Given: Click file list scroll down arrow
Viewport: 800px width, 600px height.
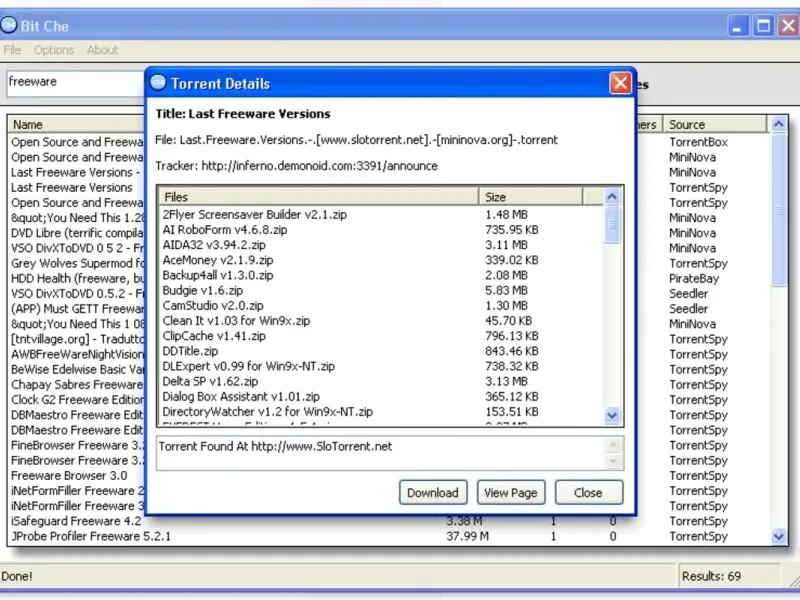Looking at the screenshot, I should coord(612,415).
